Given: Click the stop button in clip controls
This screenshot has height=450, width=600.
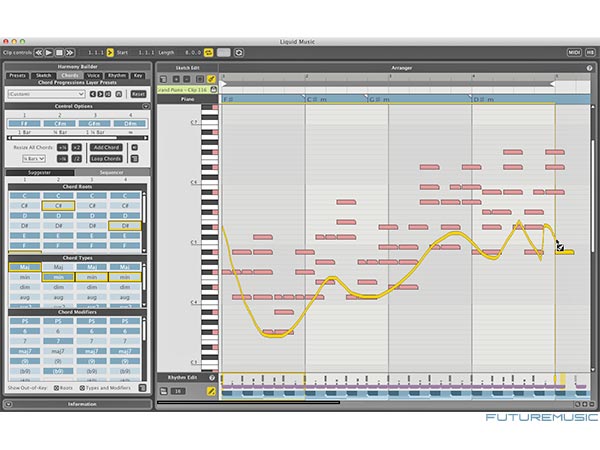Looking at the screenshot, I should coord(59,53).
